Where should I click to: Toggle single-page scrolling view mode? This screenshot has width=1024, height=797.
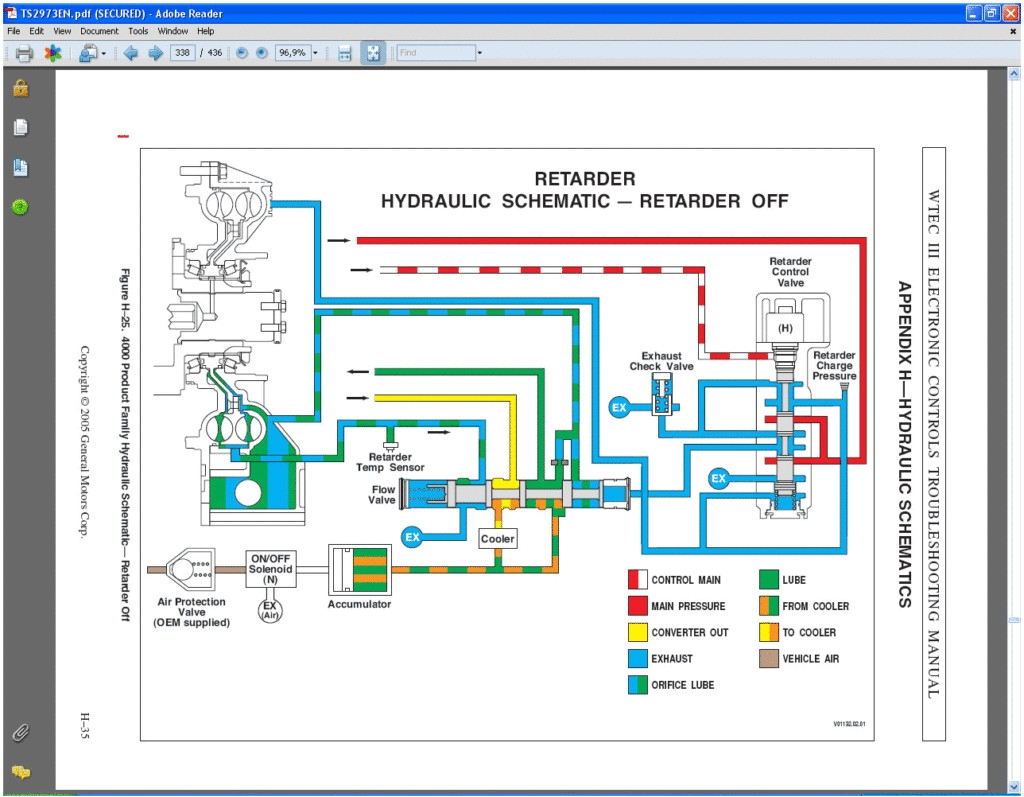345,52
